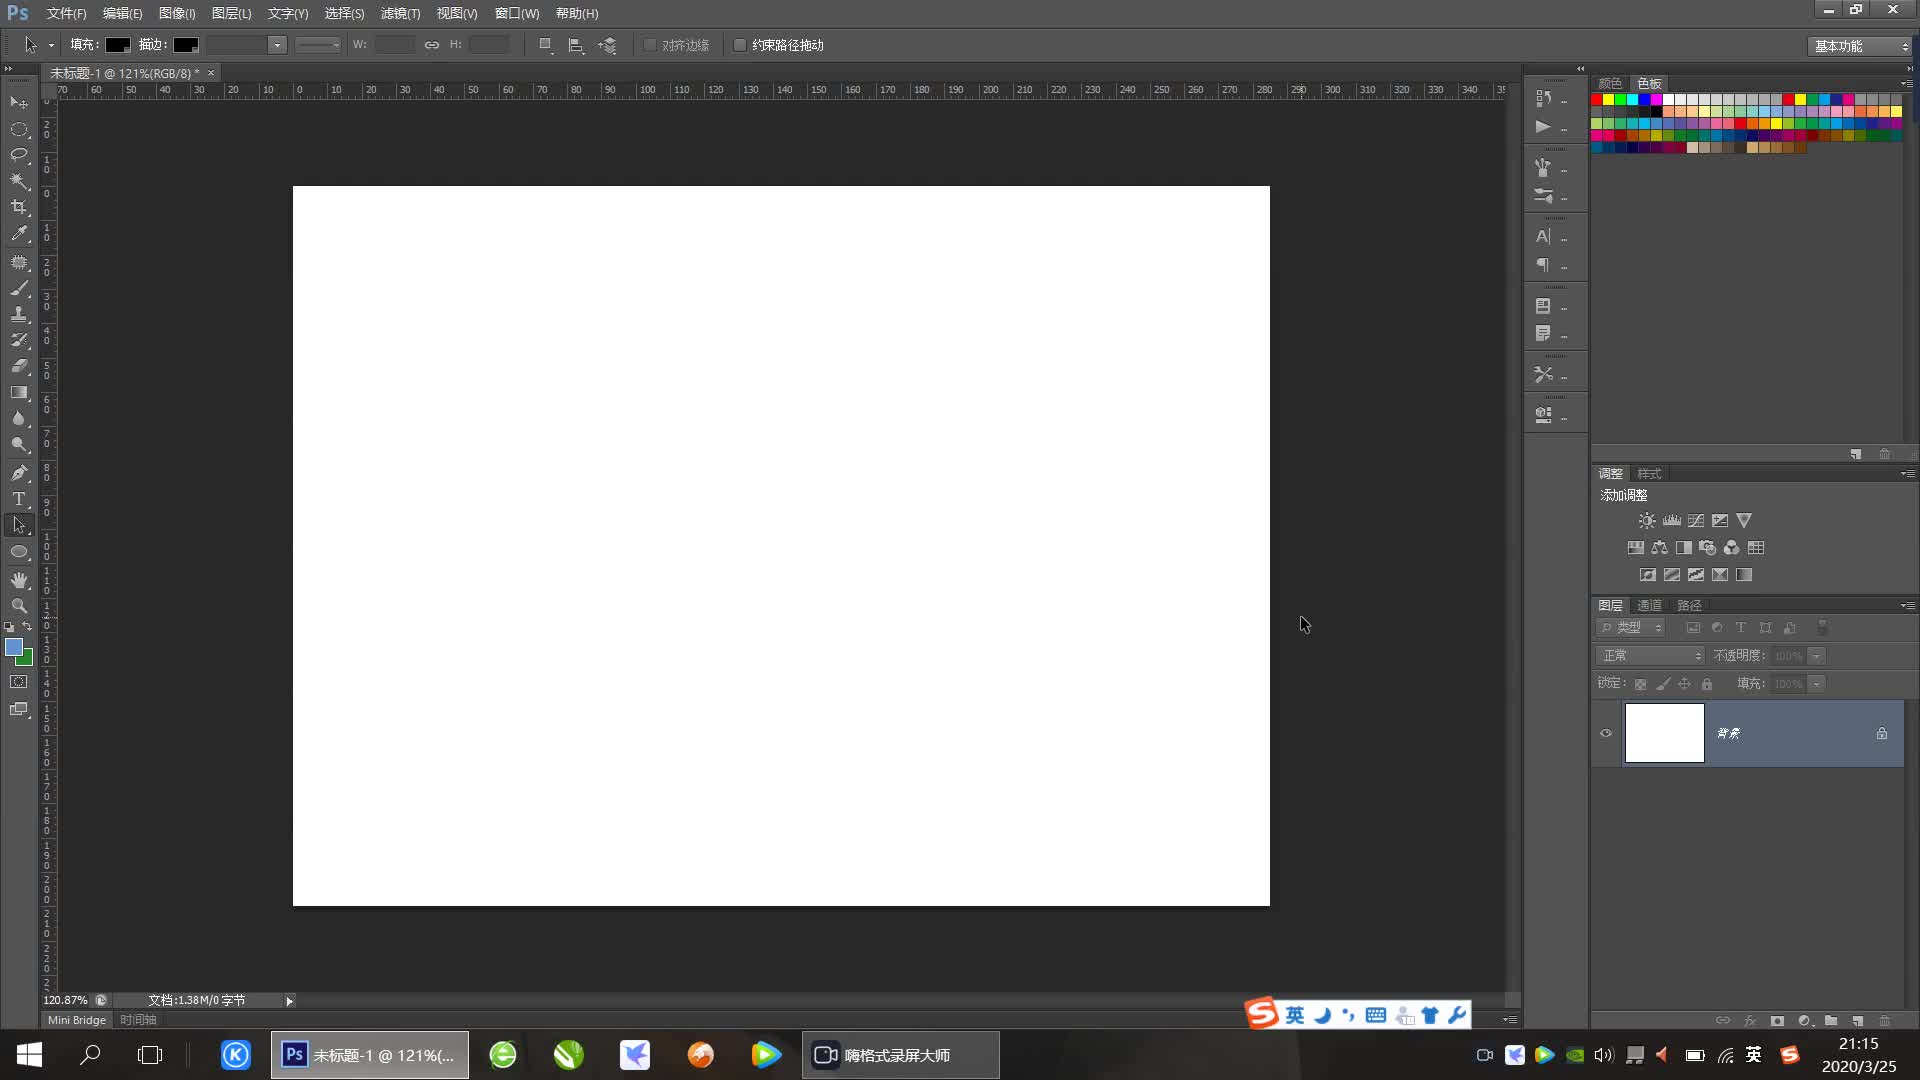Image resolution: width=1920 pixels, height=1080 pixels.
Task: Select the Pen tool
Action: (x=19, y=472)
